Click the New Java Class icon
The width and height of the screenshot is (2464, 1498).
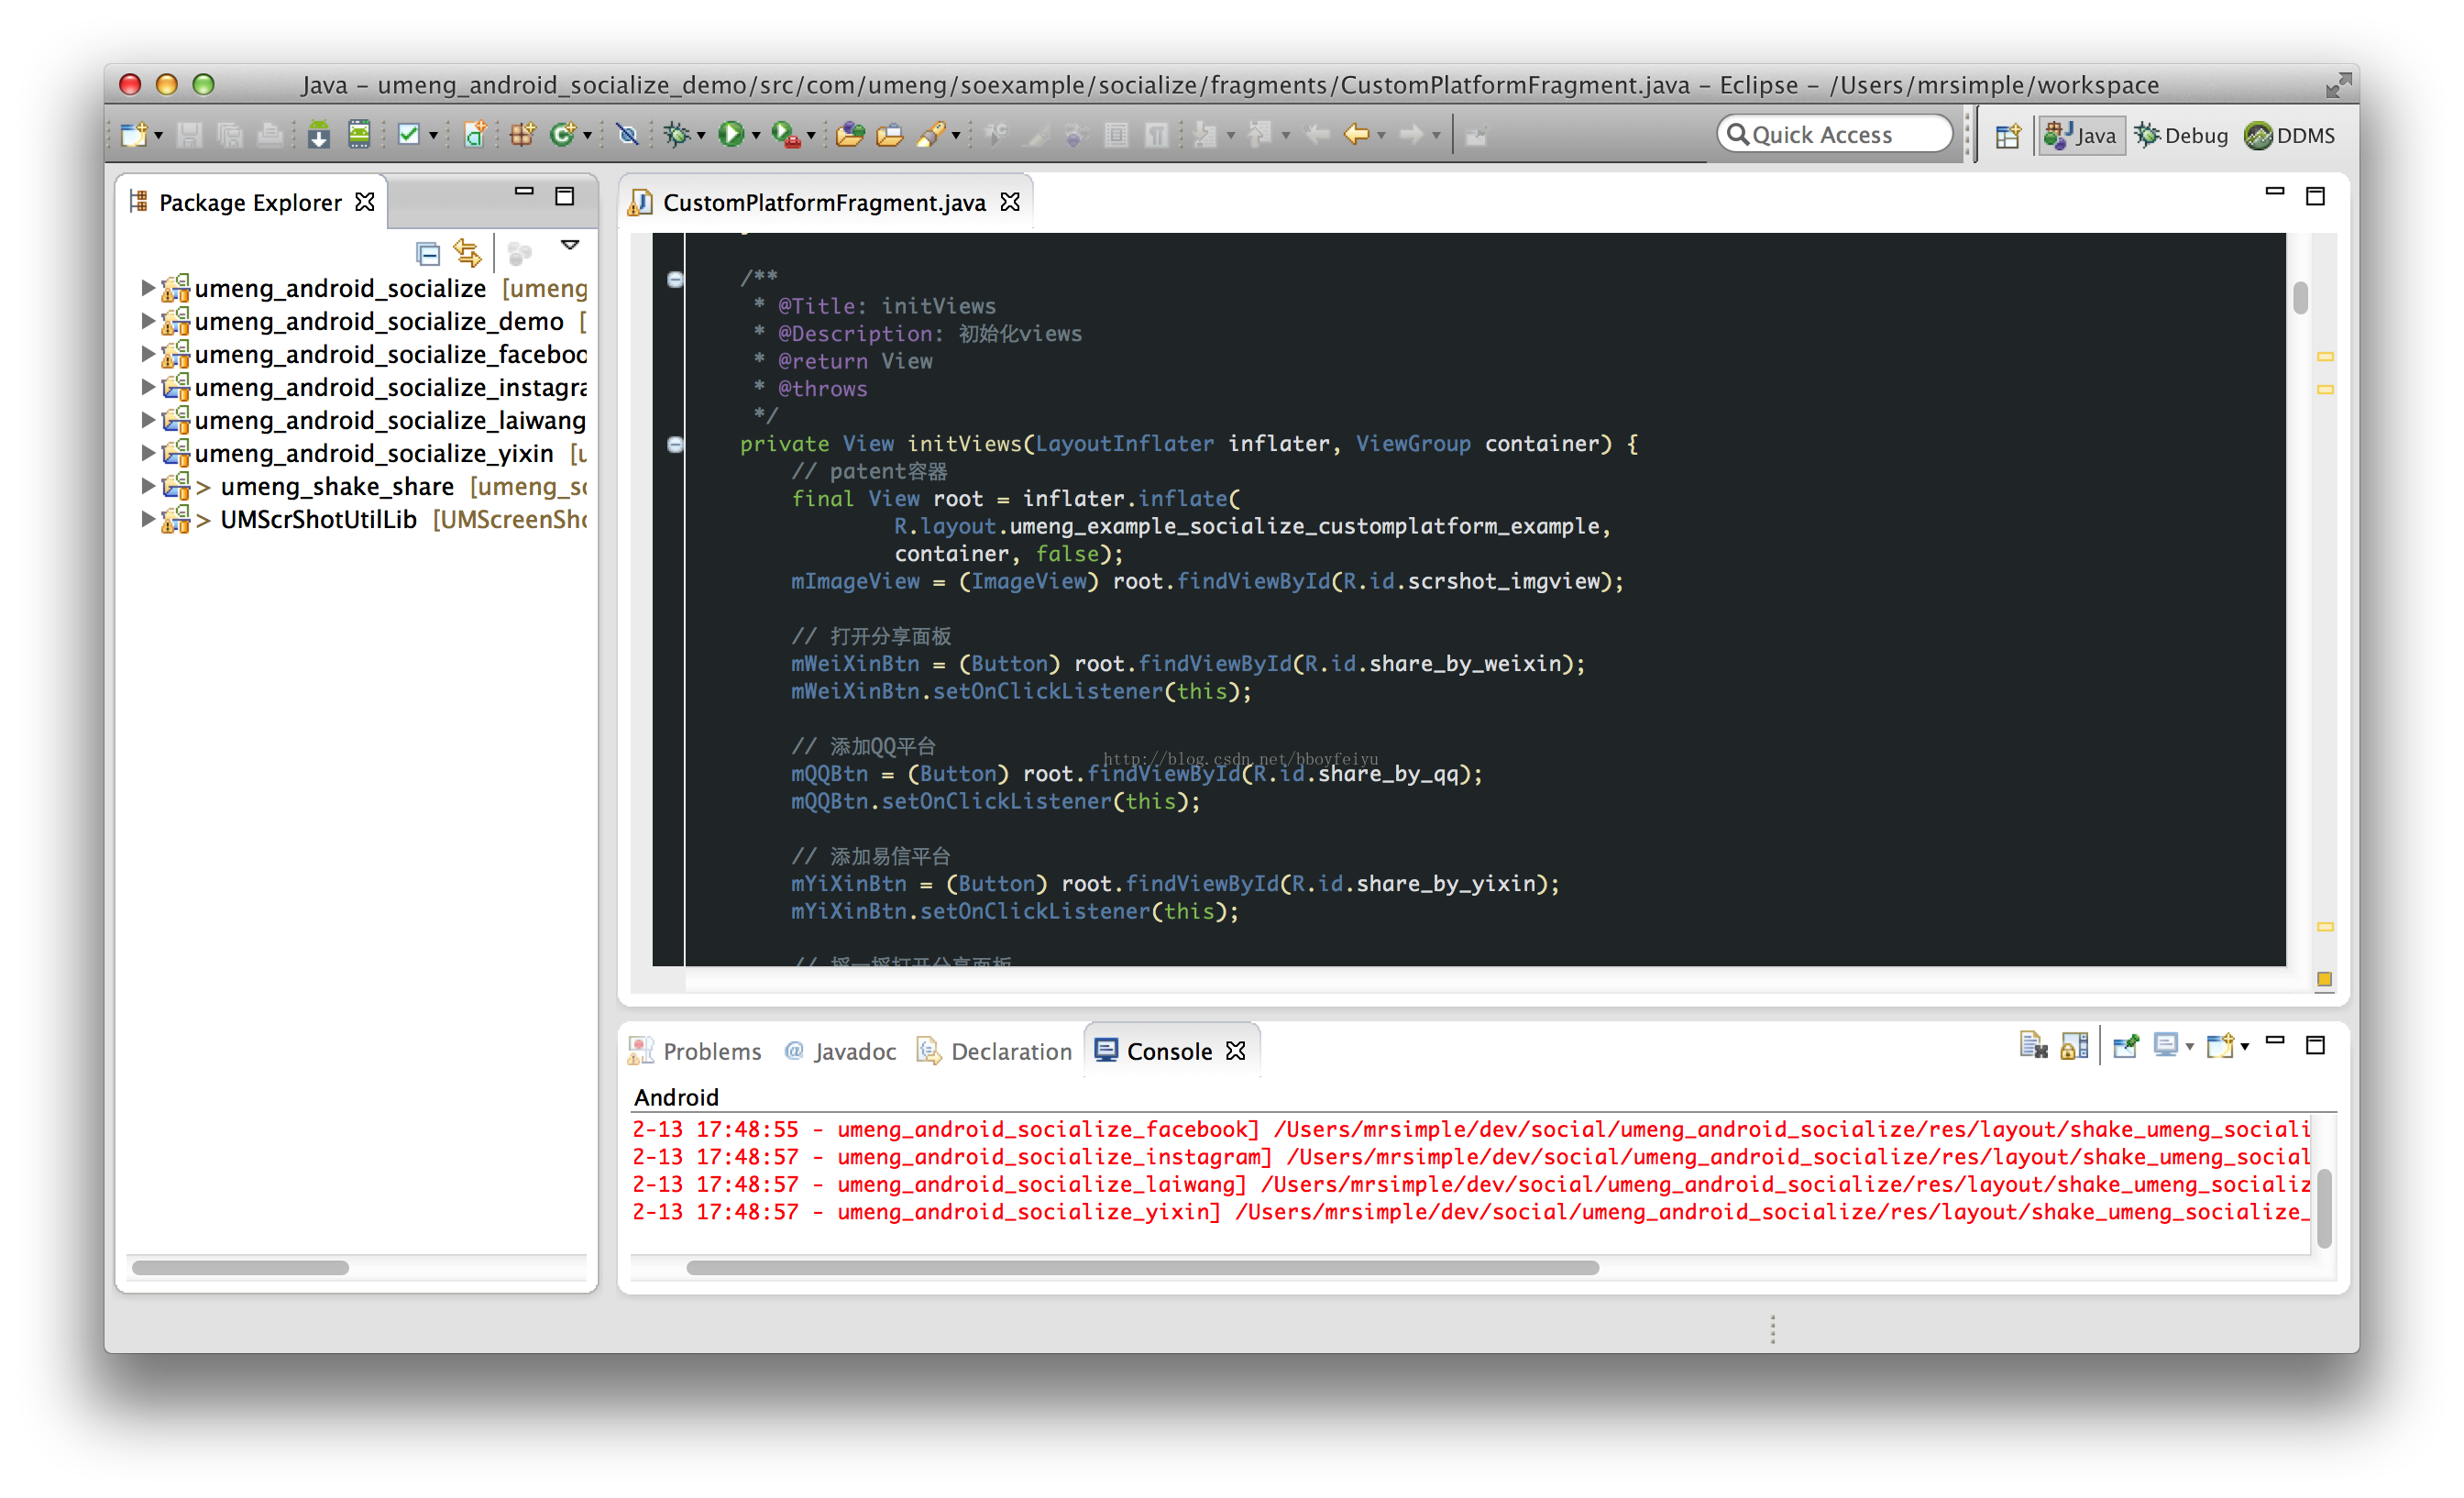tap(563, 134)
